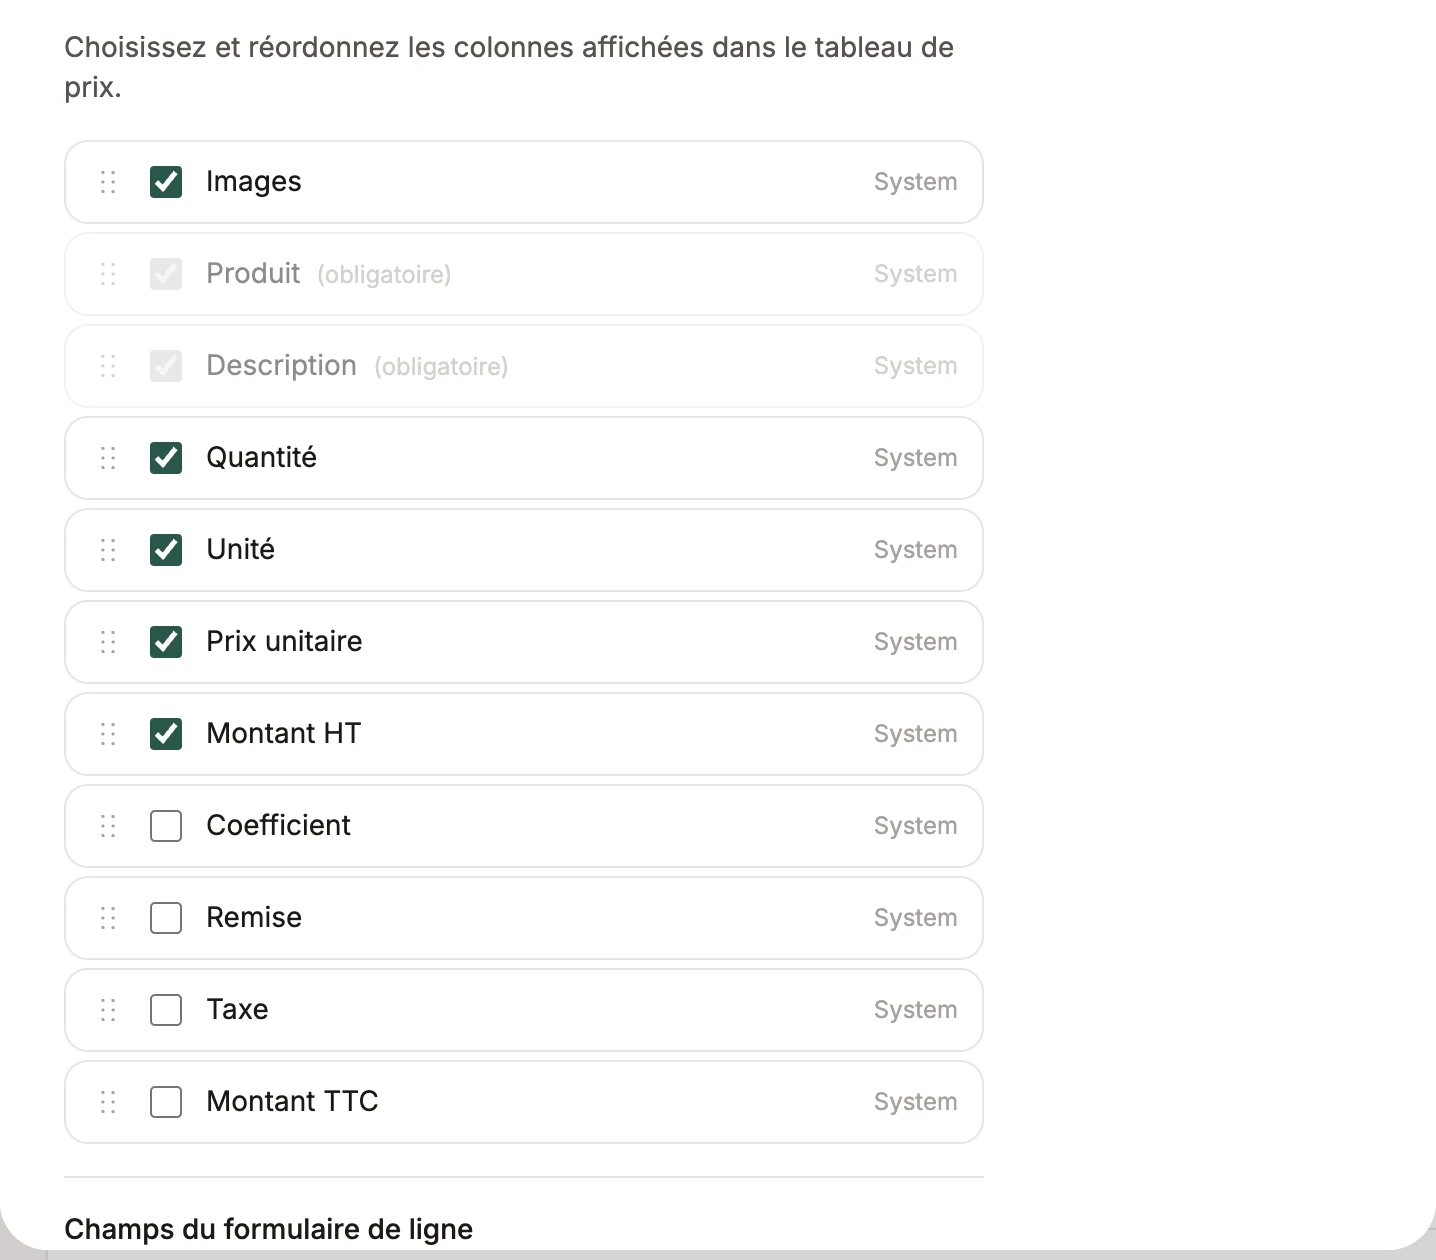
Task: Click the disabled Produit checkbox
Action: click(166, 274)
